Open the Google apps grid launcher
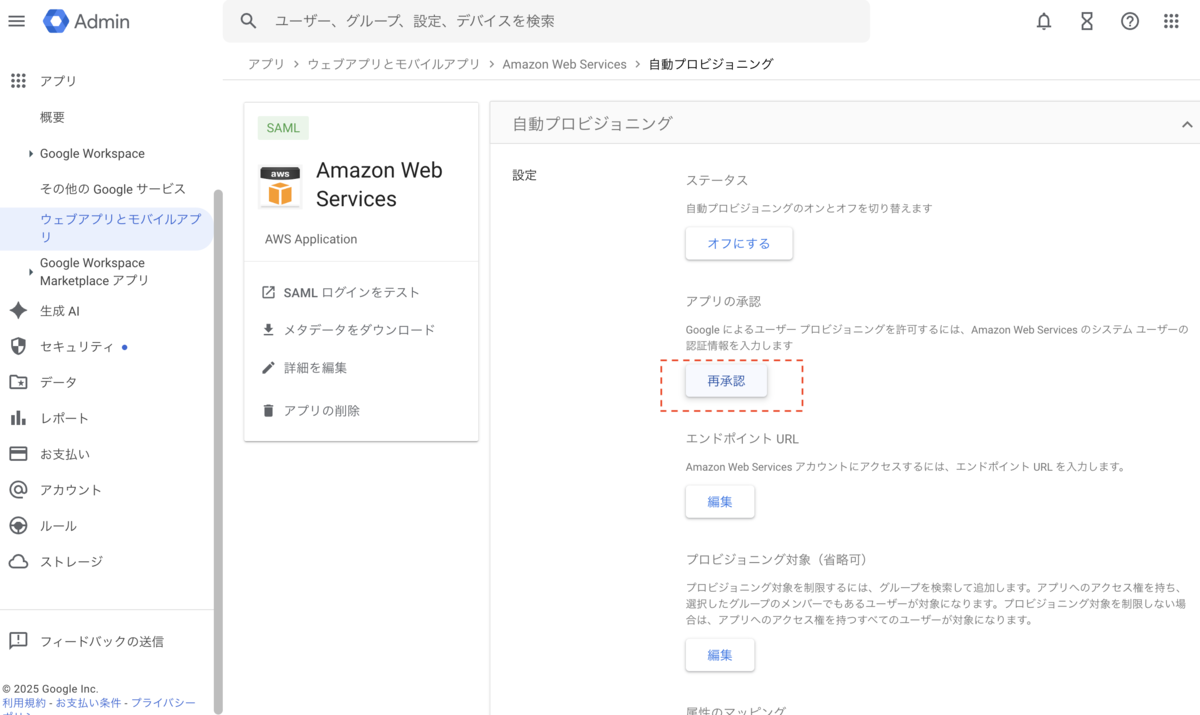 click(x=1171, y=21)
